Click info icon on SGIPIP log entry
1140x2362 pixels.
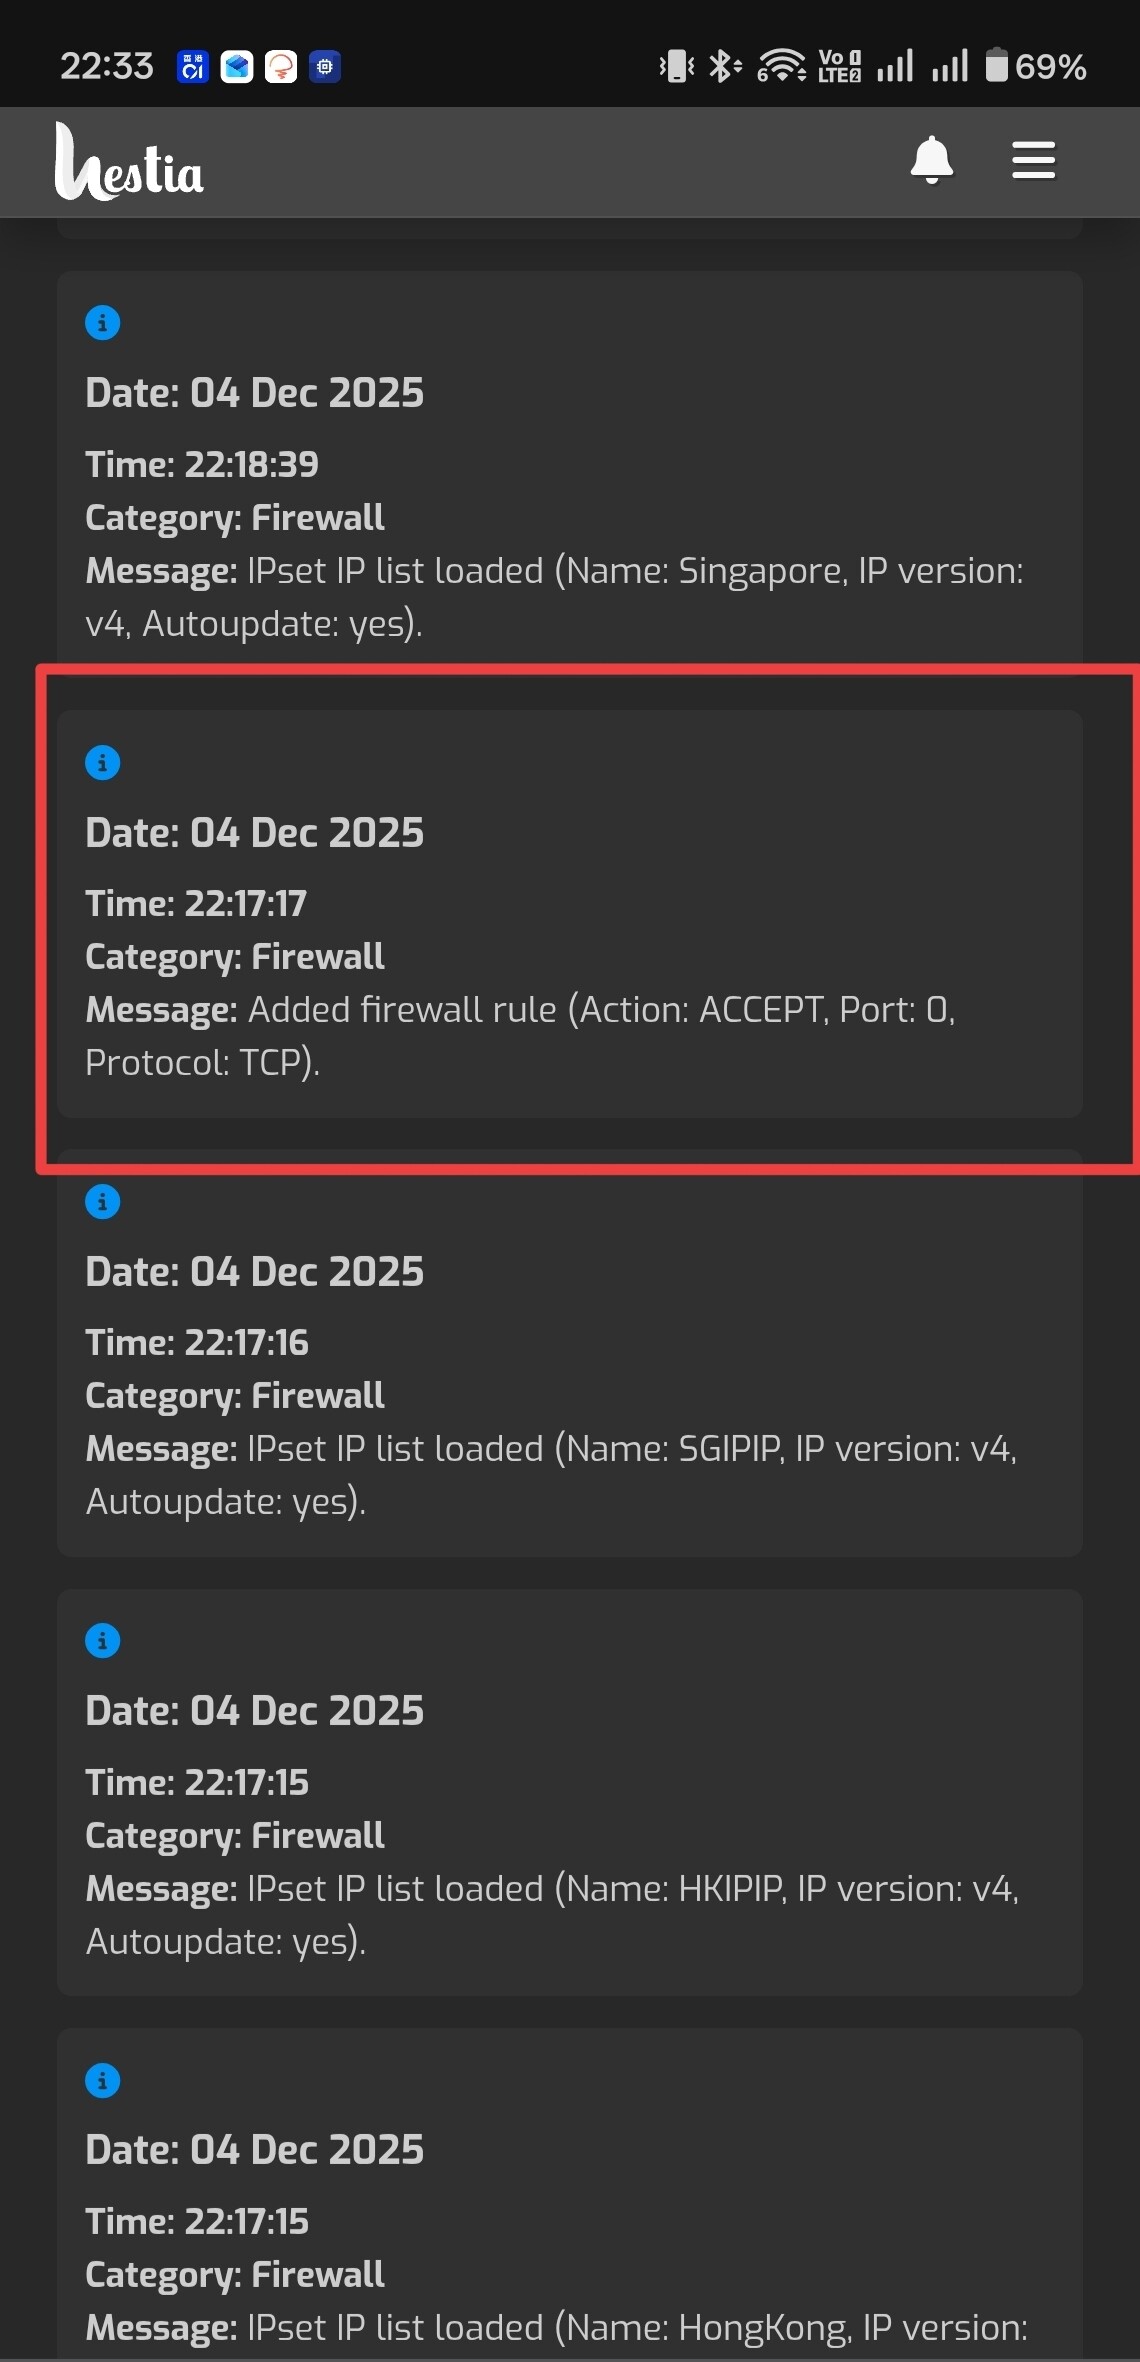(103, 1202)
